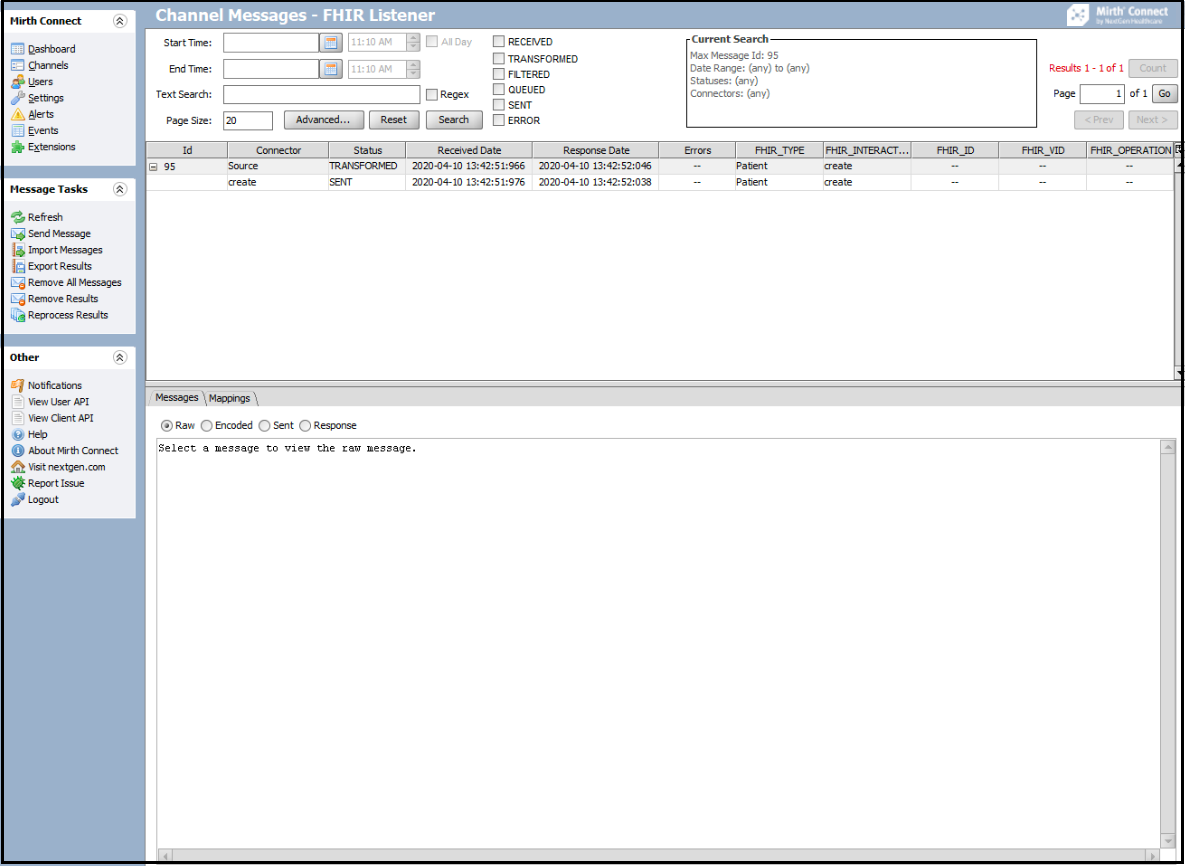
Task: Open the Remove All Messages link
Action: tap(75, 283)
